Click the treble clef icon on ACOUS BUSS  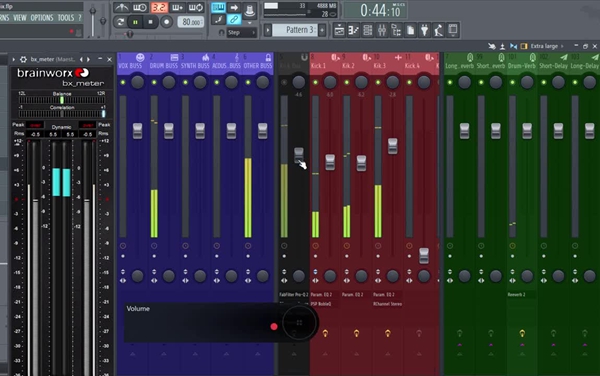pos(237,57)
